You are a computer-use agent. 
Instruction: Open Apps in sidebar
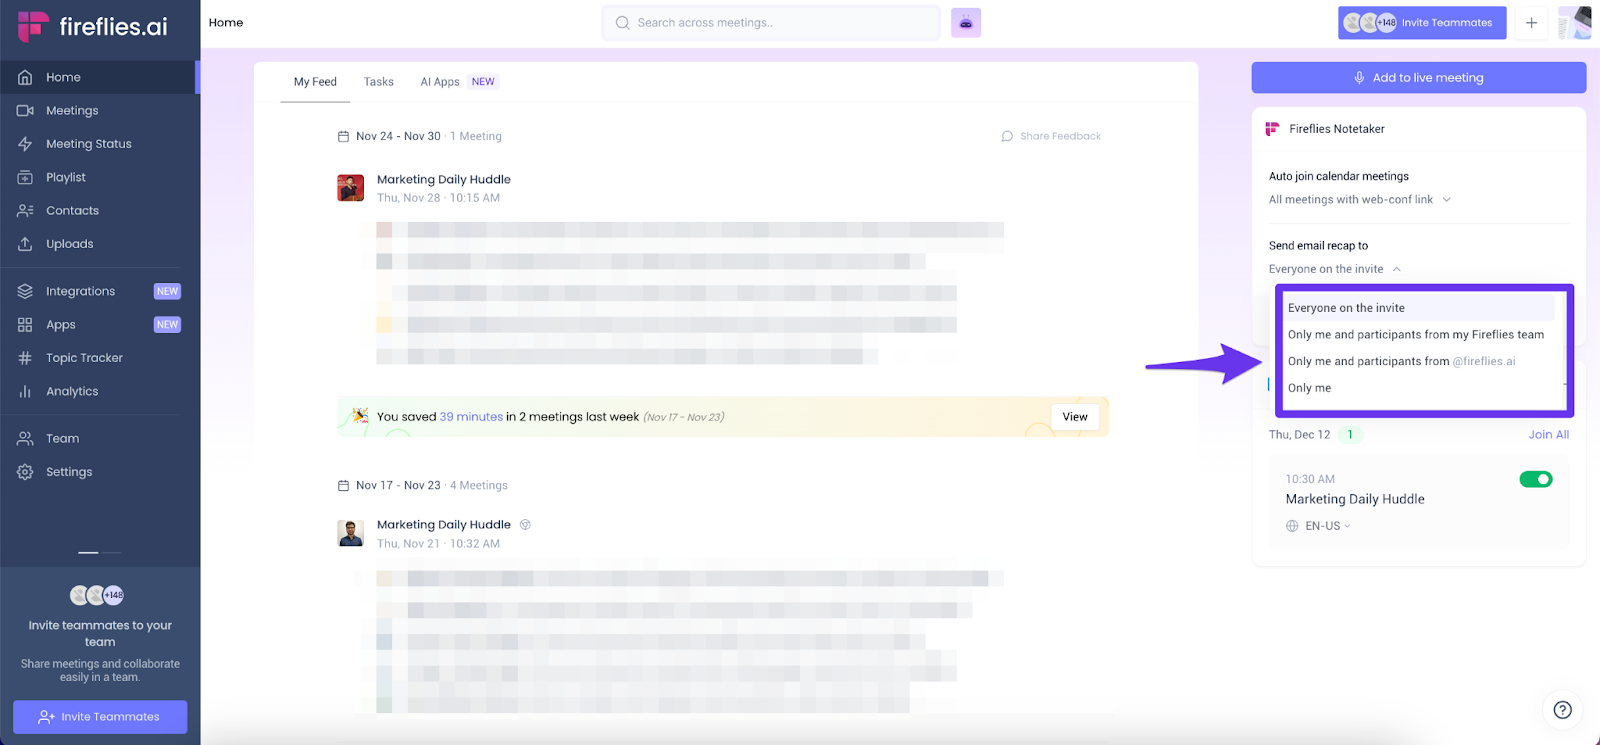[99, 324]
